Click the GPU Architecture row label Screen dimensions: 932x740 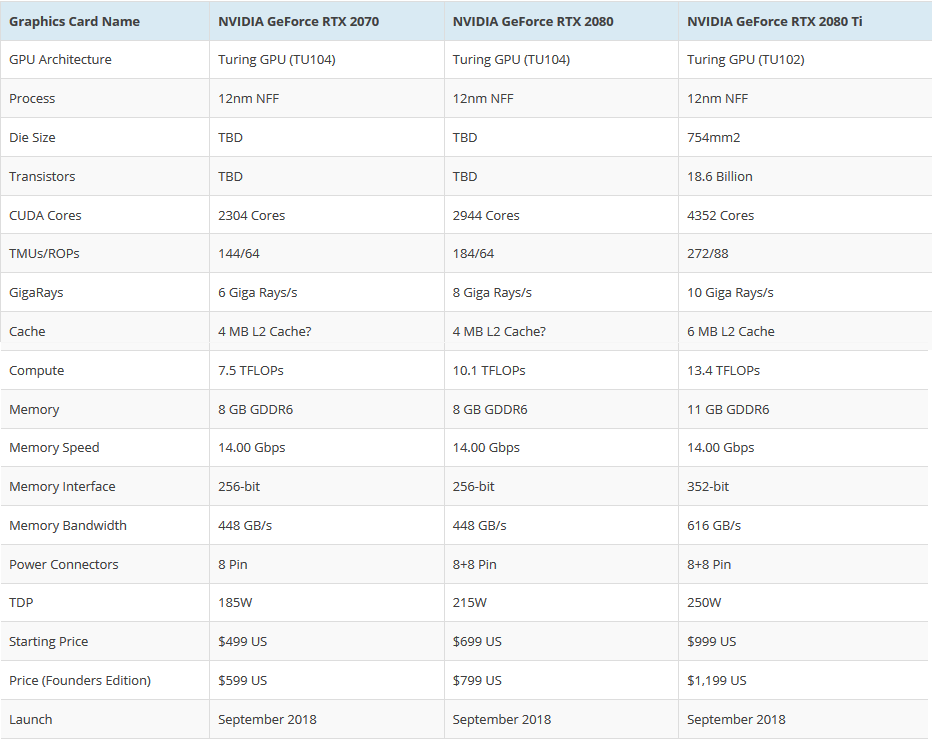coord(60,59)
